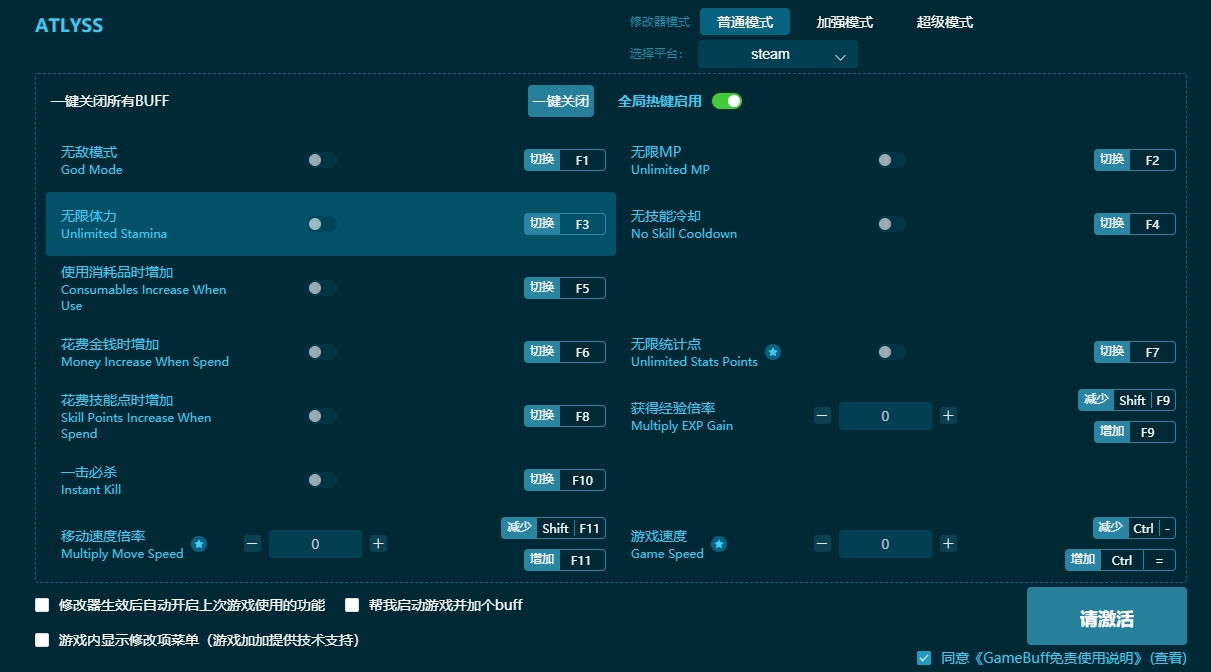Check the 游戏内显示修改项菜单 checkbox
The height and width of the screenshot is (672, 1211).
(41, 638)
